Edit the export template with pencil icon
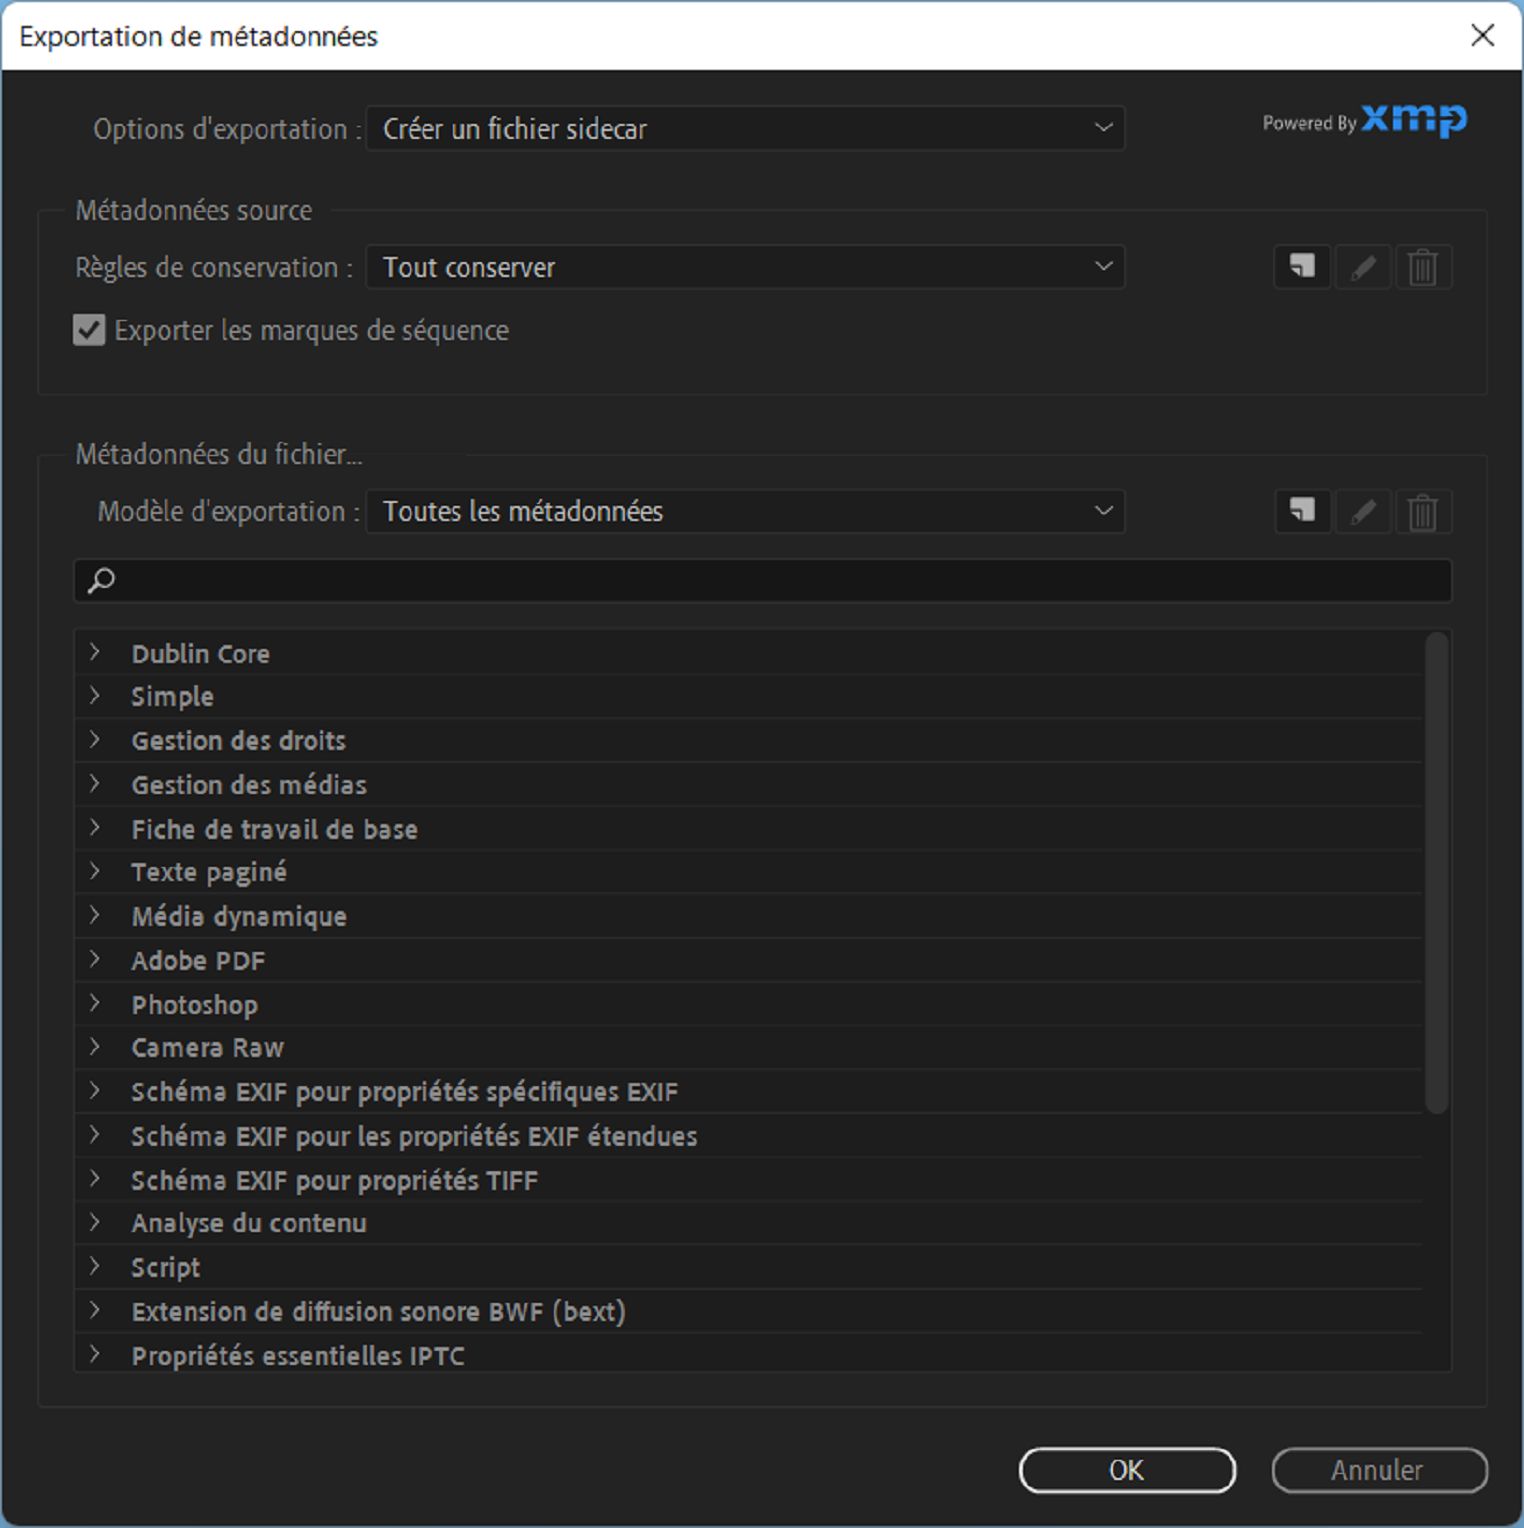 point(1363,511)
